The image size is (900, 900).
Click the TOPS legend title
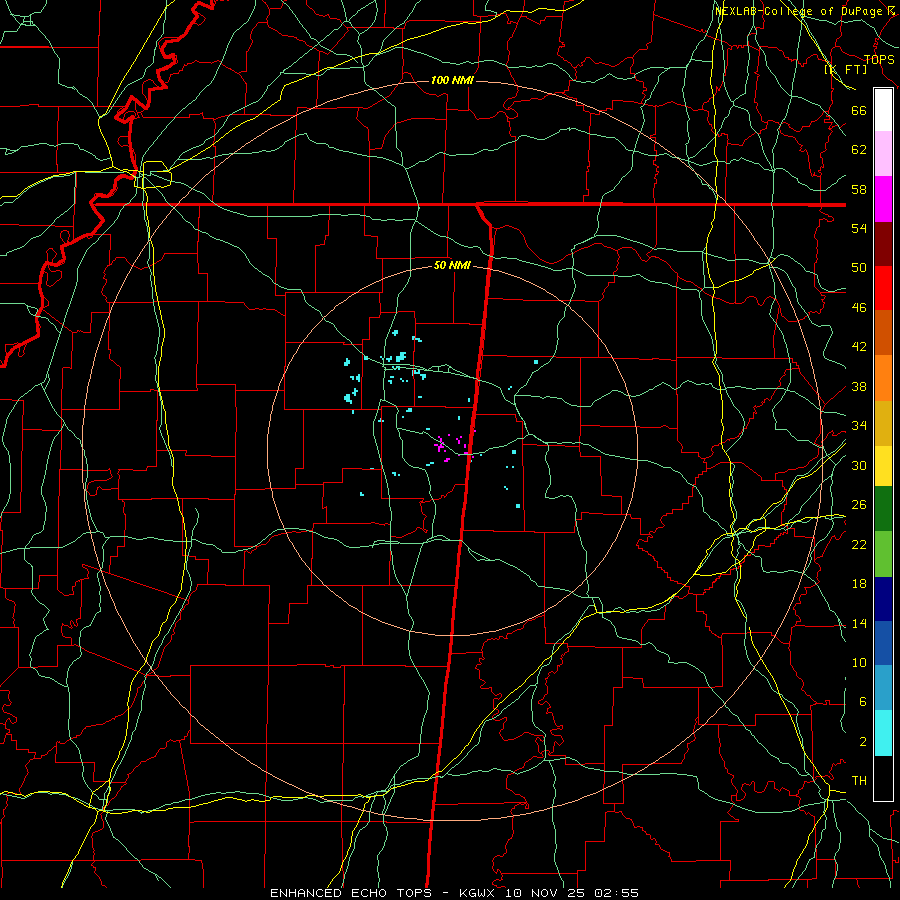[x=879, y=59]
